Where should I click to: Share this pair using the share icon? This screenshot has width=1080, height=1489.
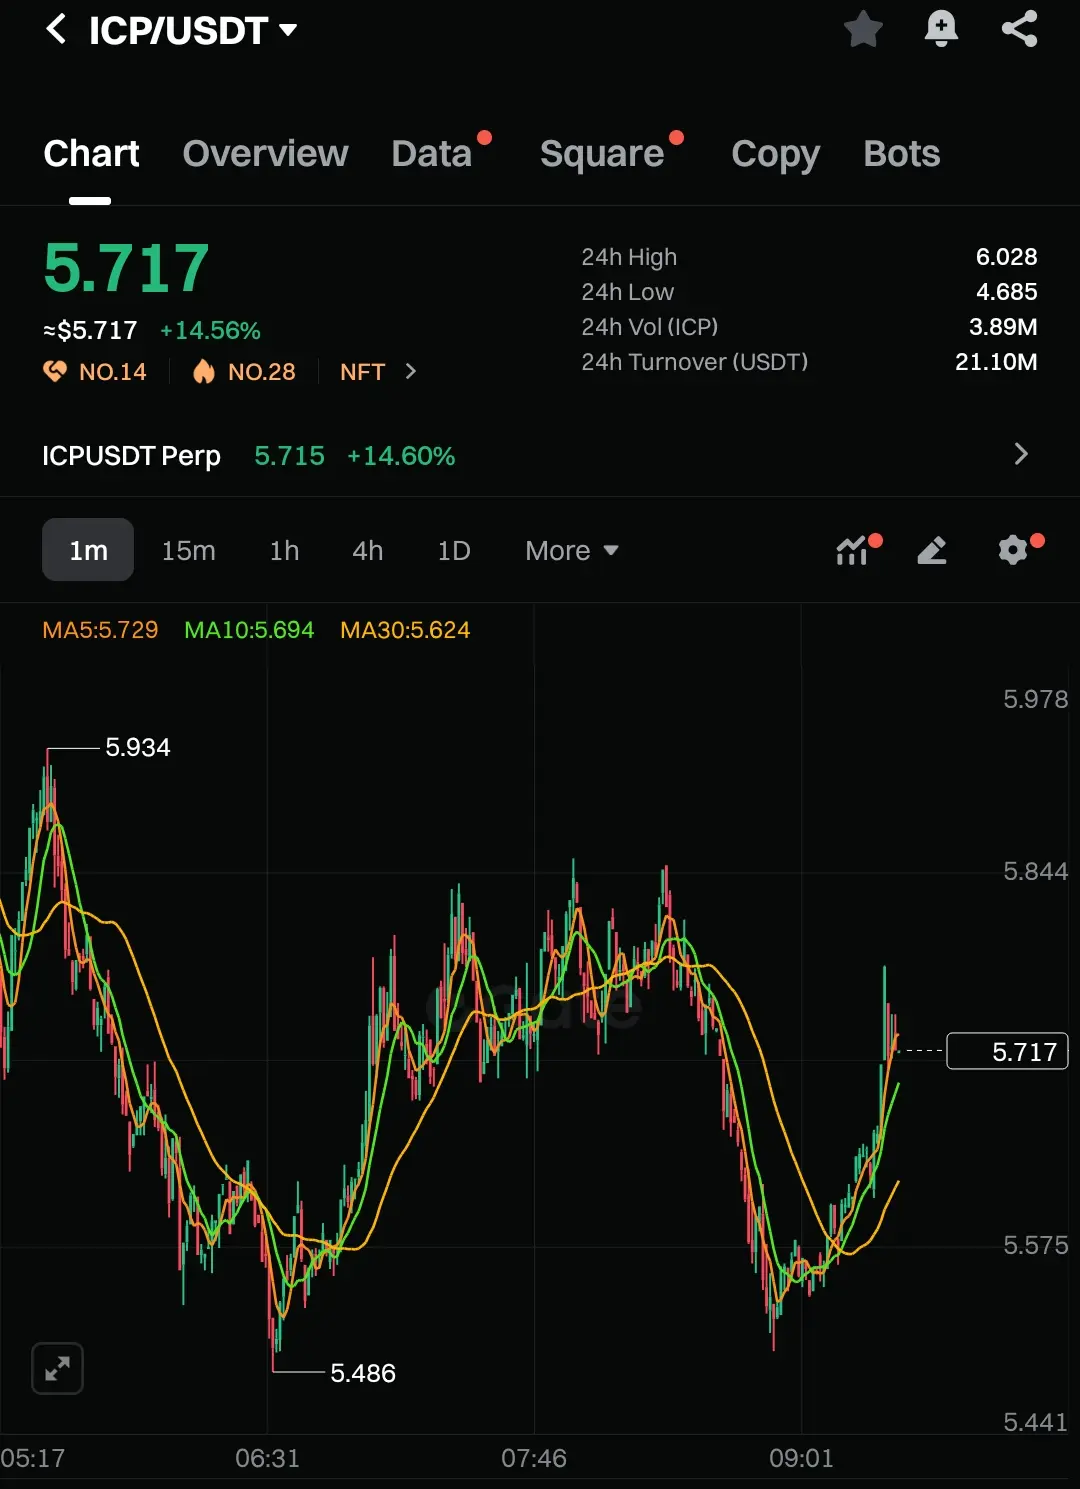[x=1019, y=29]
